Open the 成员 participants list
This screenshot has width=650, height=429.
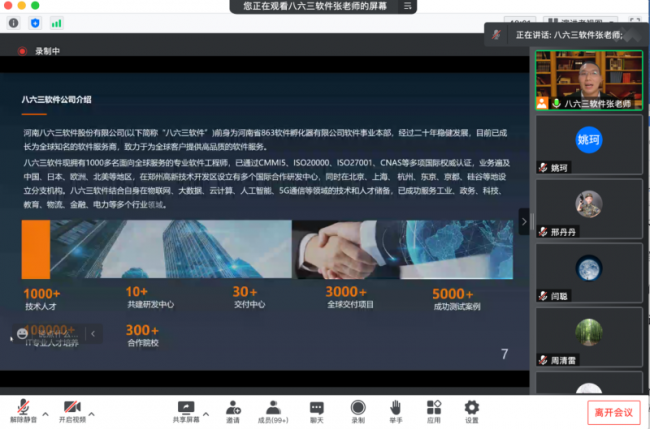(272, 408)
